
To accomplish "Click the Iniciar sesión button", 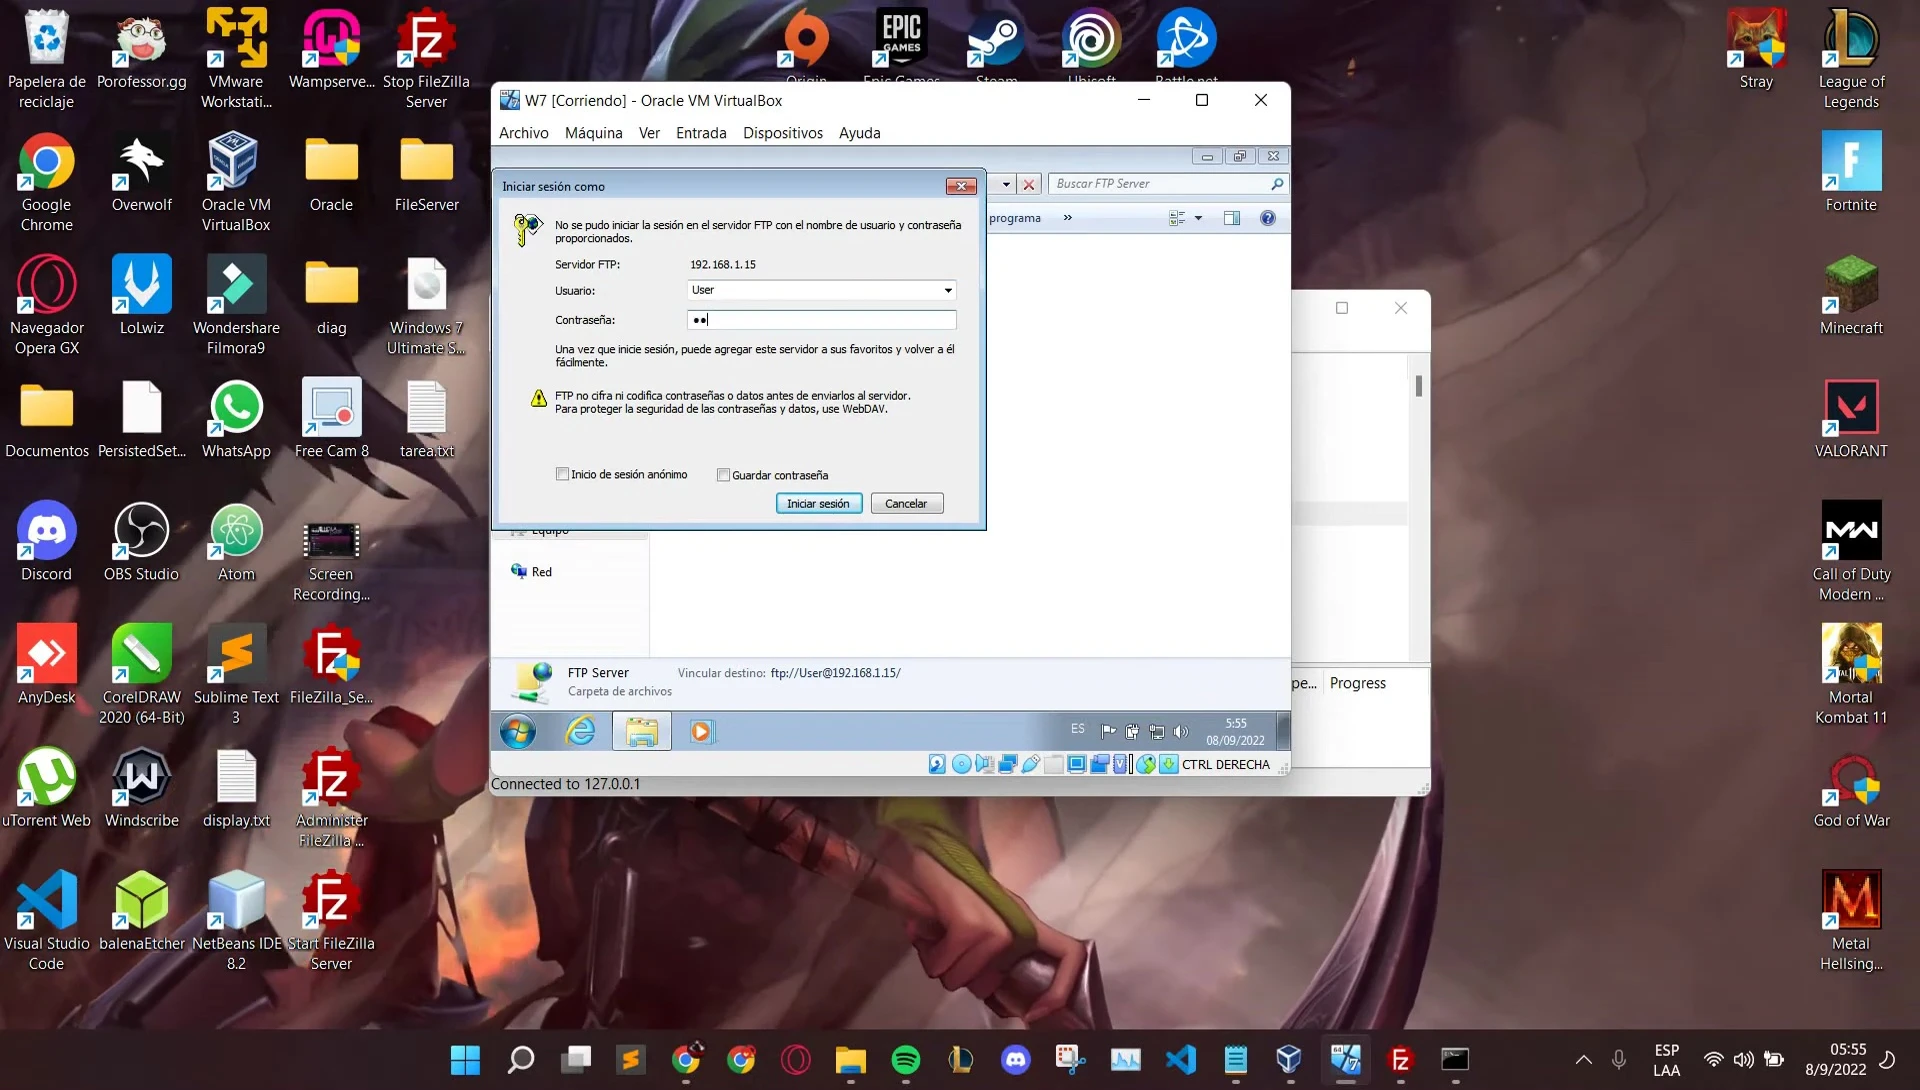I will pos(818,504).
